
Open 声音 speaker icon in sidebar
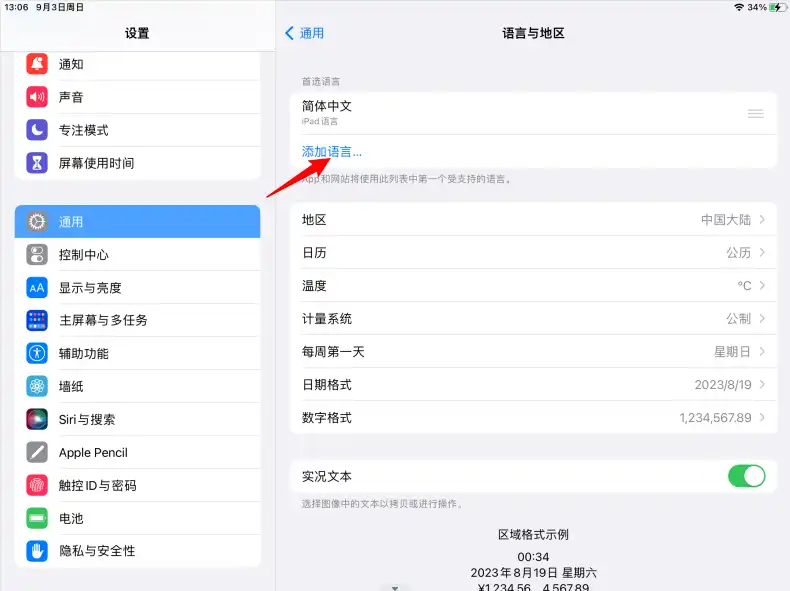point(37,97)
